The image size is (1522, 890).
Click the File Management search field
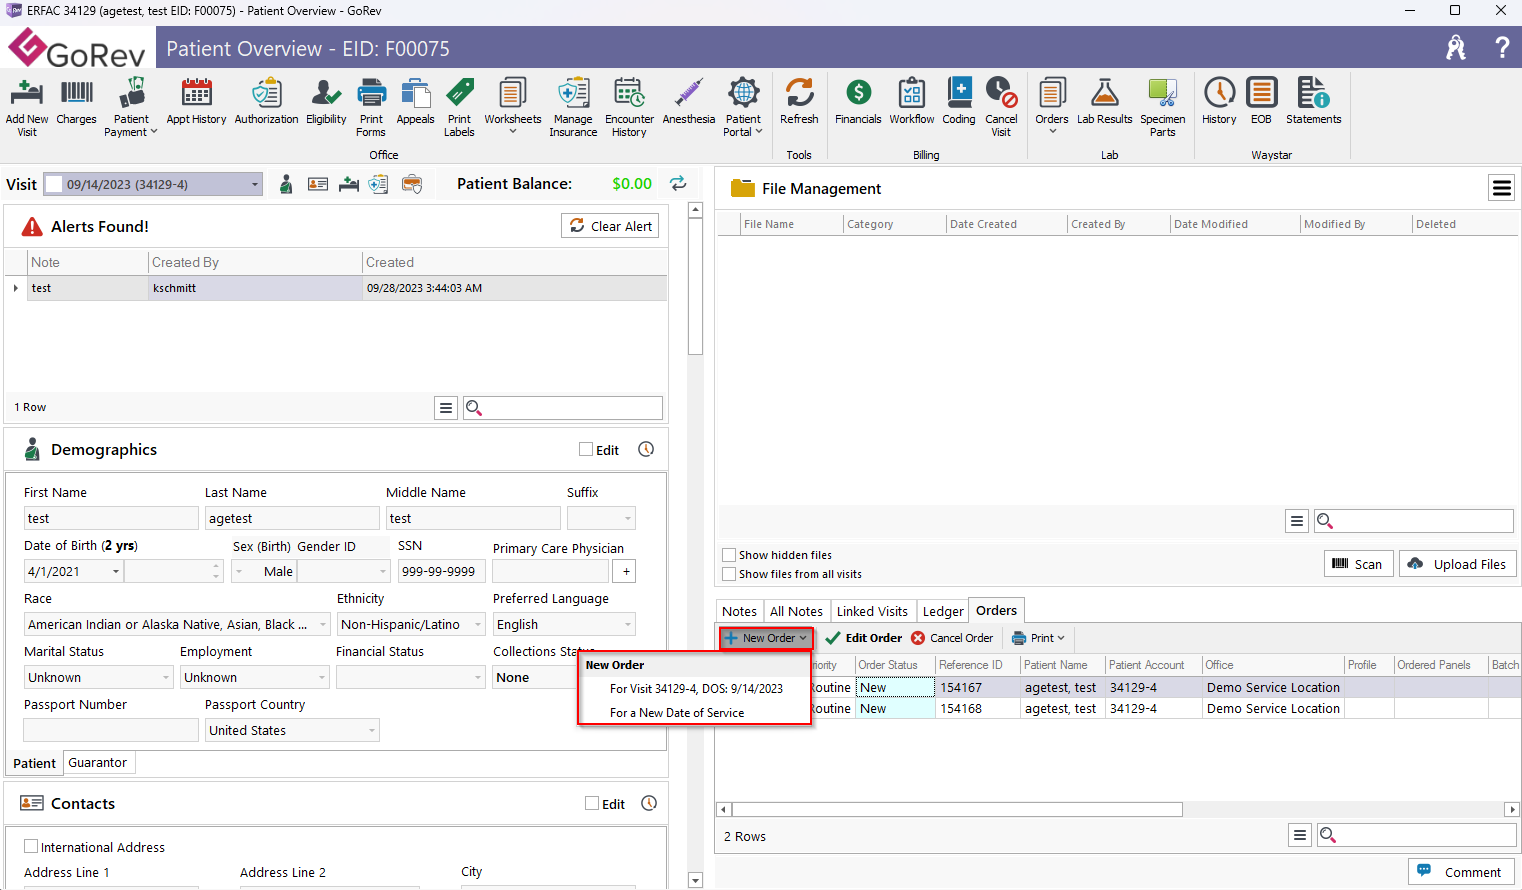coord(1413,521)
